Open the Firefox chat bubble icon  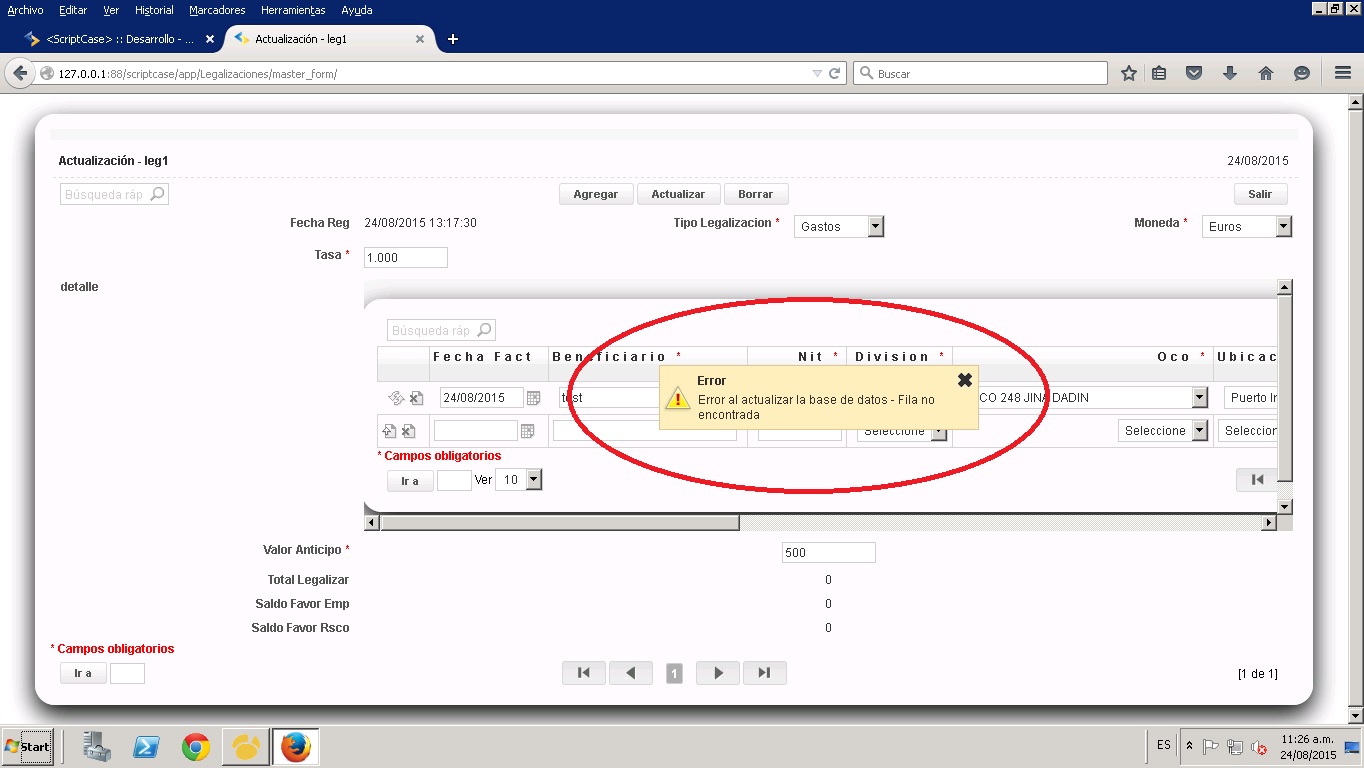point(1302,73)
